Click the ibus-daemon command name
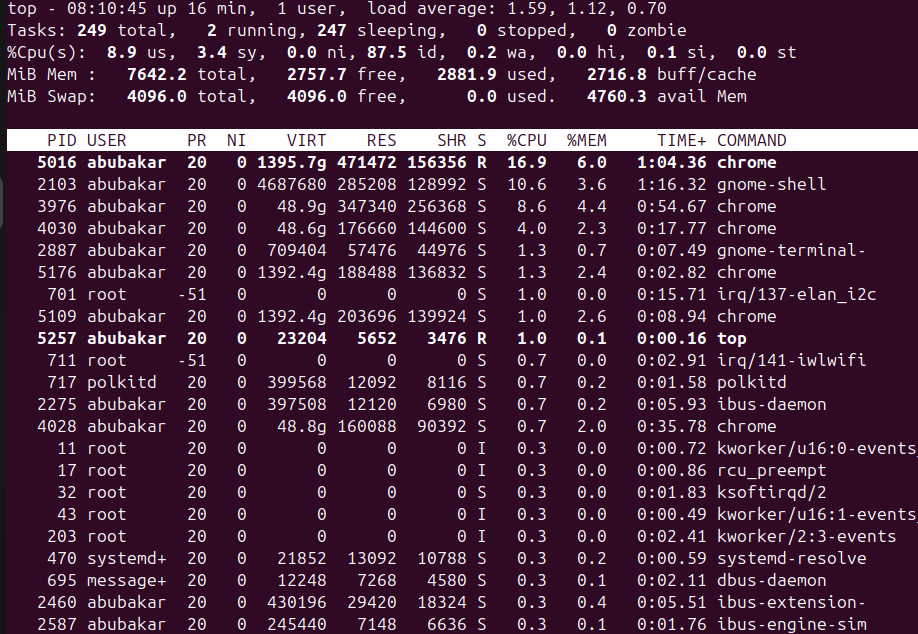This screenshot has width=918, height=634. tap(772, 405)
